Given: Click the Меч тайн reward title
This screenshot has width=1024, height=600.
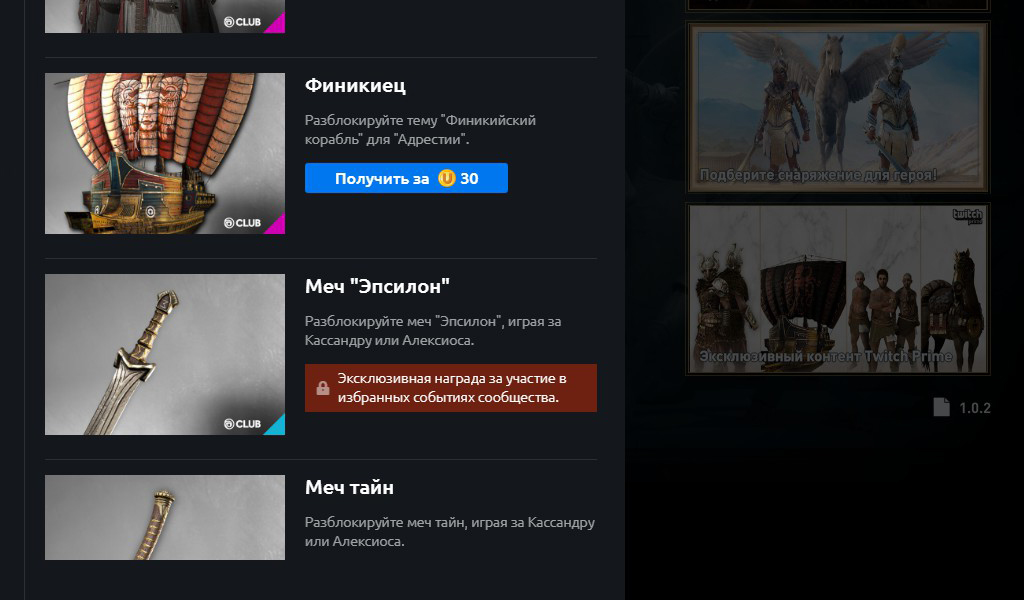Looking at the screenshot, I should (349, 488).
